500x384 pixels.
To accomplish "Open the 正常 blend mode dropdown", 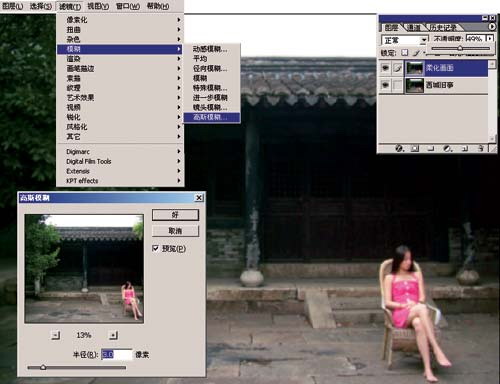I will coord(405,40).
